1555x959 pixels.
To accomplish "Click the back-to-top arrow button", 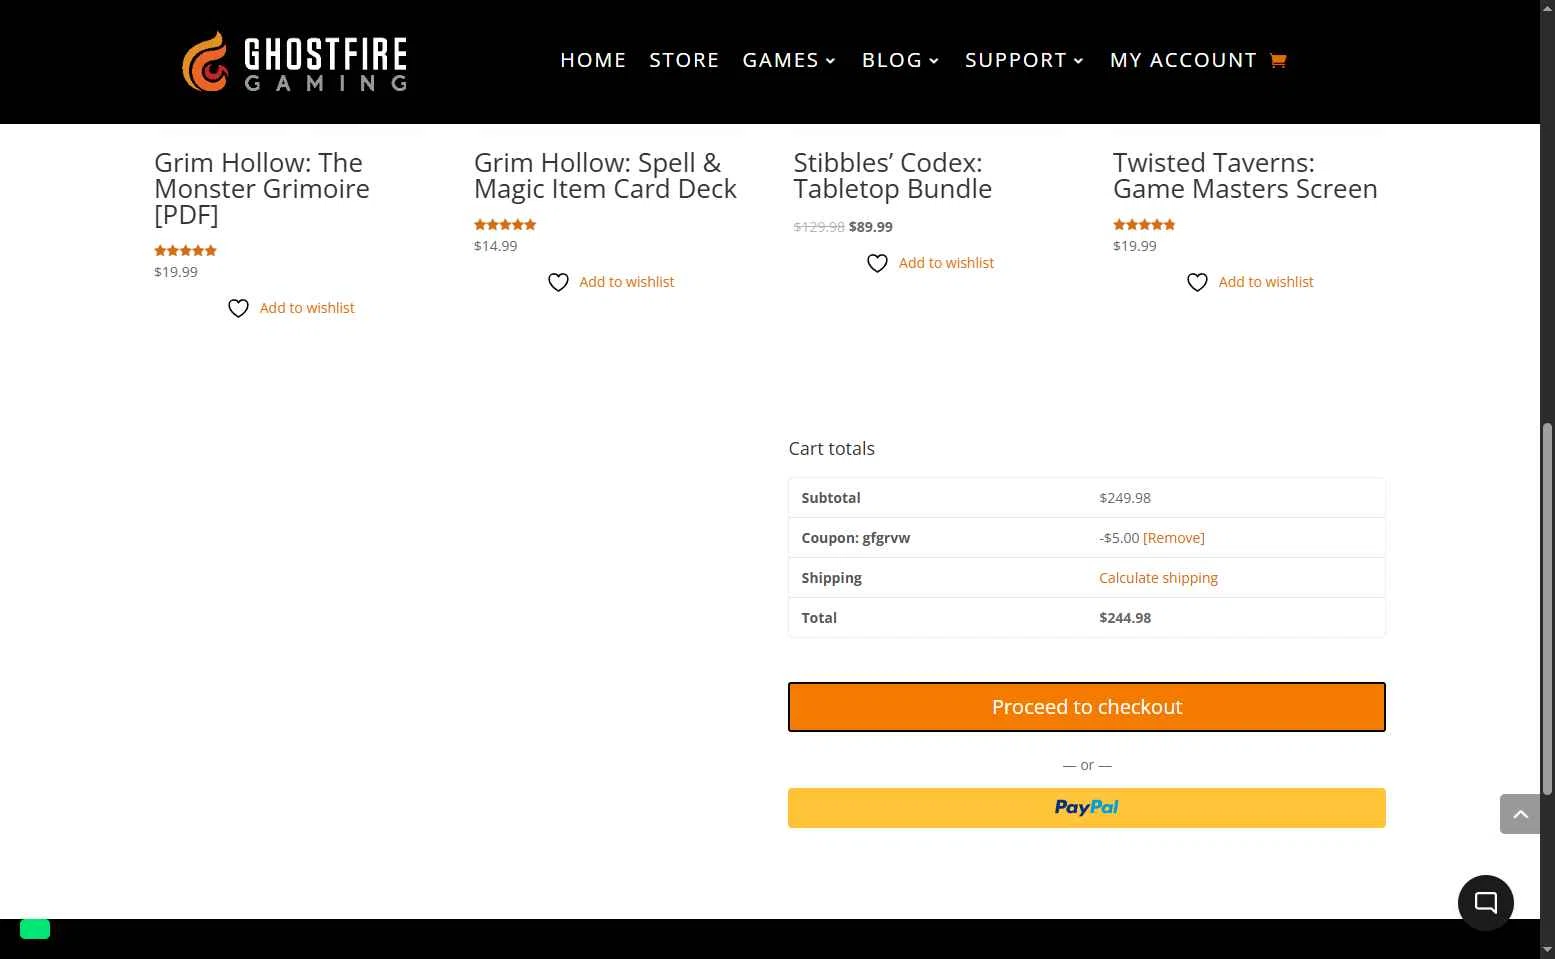I will [1520, 814].
